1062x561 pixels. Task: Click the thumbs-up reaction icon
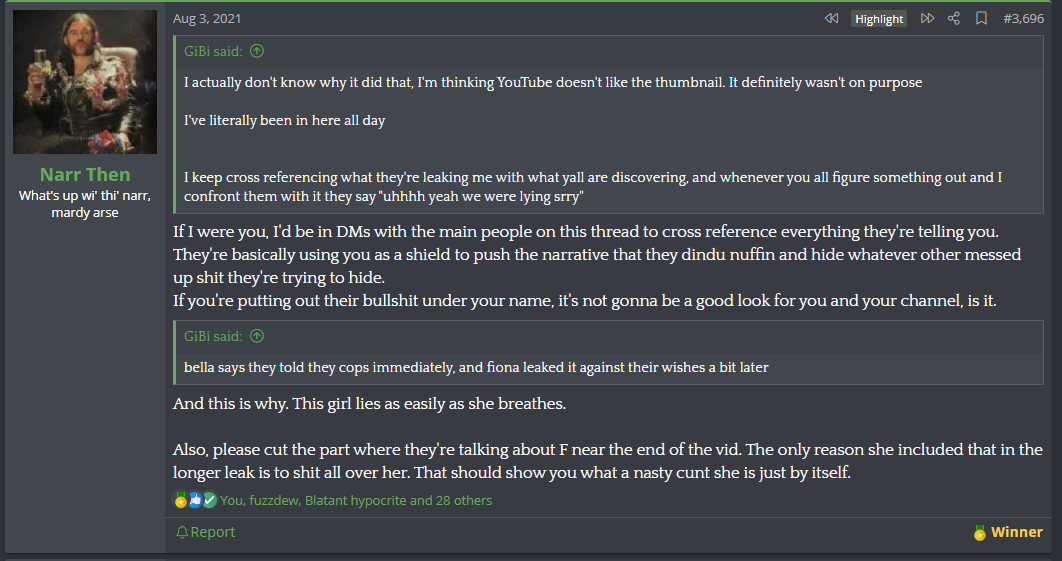click(195, 500)
